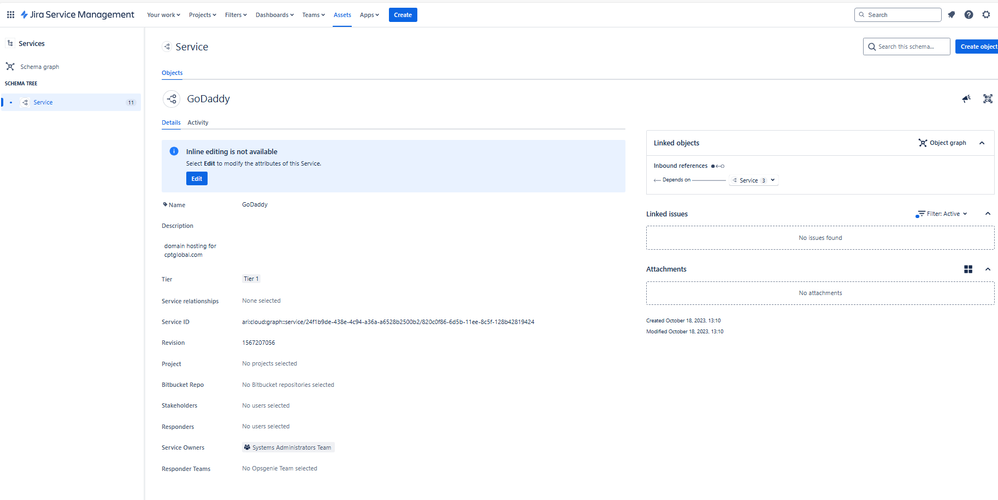The width and height of the screenshot is (998, 500).
Task: Click the megaphone feedback icon
Action: (966, 99)
